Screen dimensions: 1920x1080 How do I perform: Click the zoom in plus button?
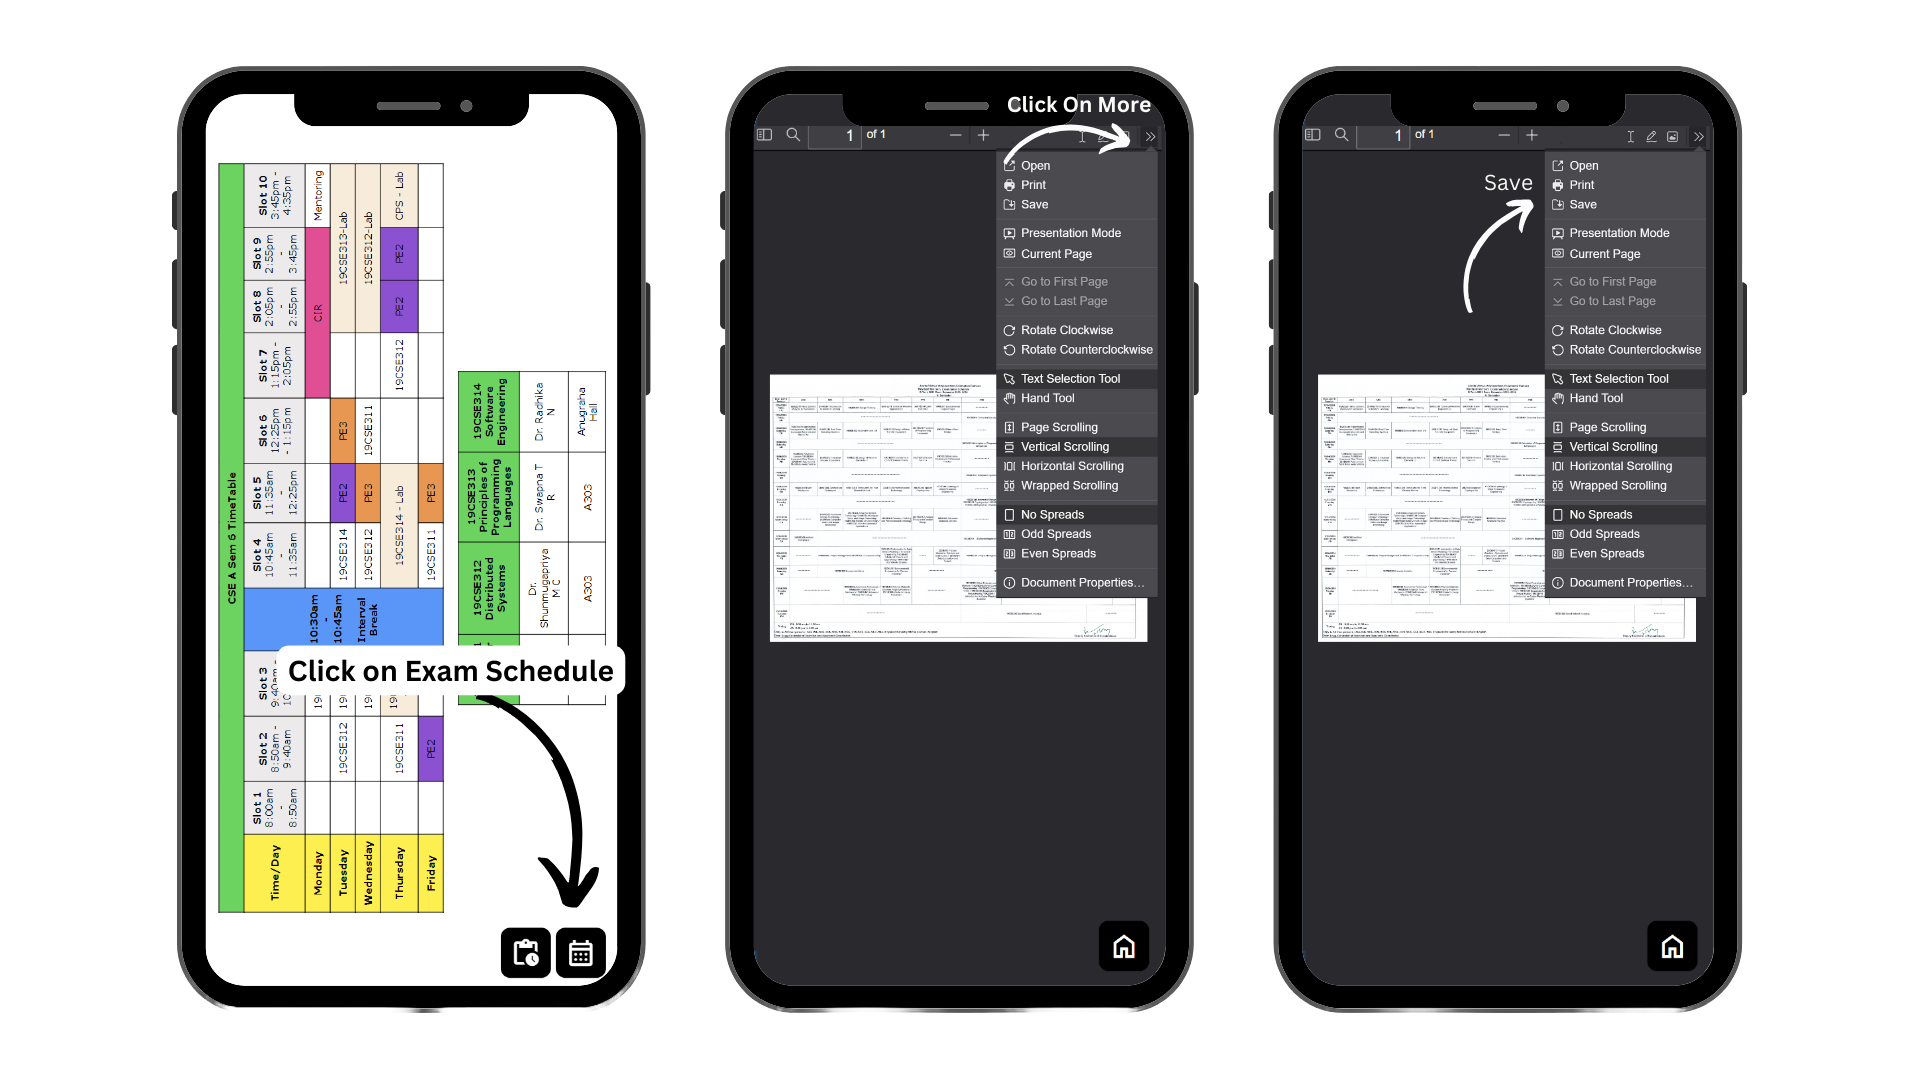tap(984, 136)
